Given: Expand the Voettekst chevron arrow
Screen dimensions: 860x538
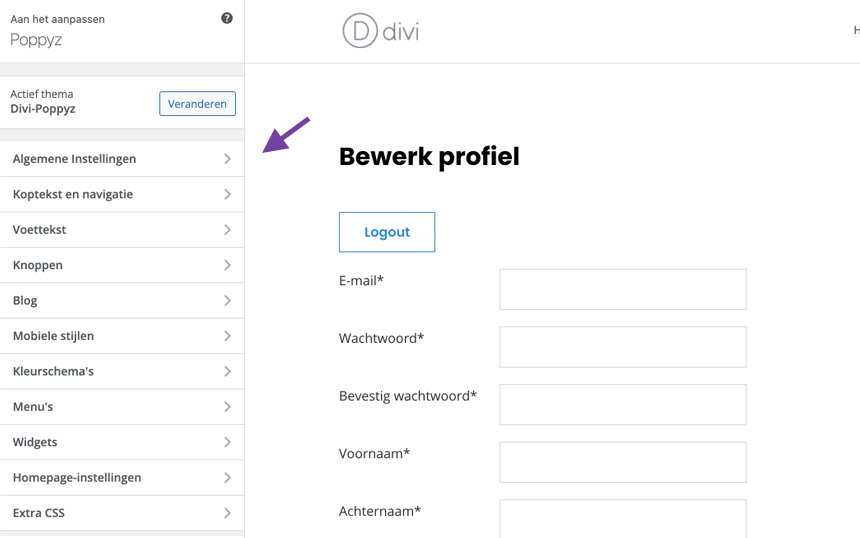Looking at the screenshot, I should pos(227,230).
